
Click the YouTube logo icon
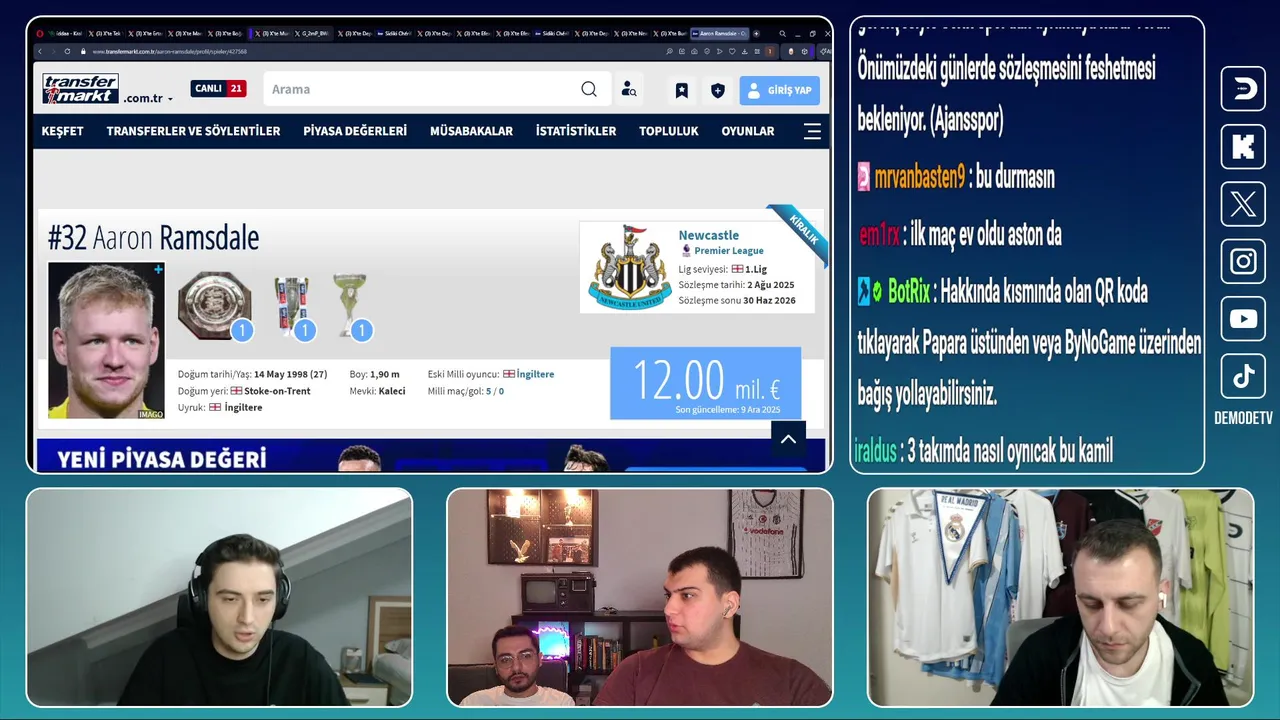(1243, 319)
